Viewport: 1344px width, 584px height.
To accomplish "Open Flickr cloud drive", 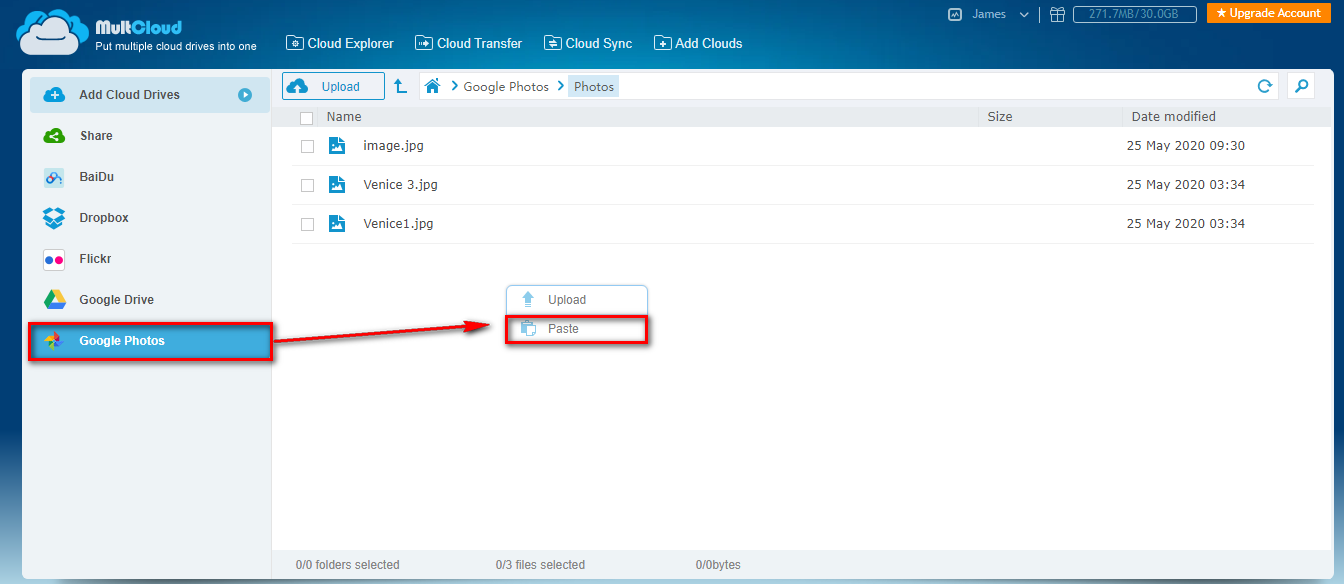I will point(150,259).
